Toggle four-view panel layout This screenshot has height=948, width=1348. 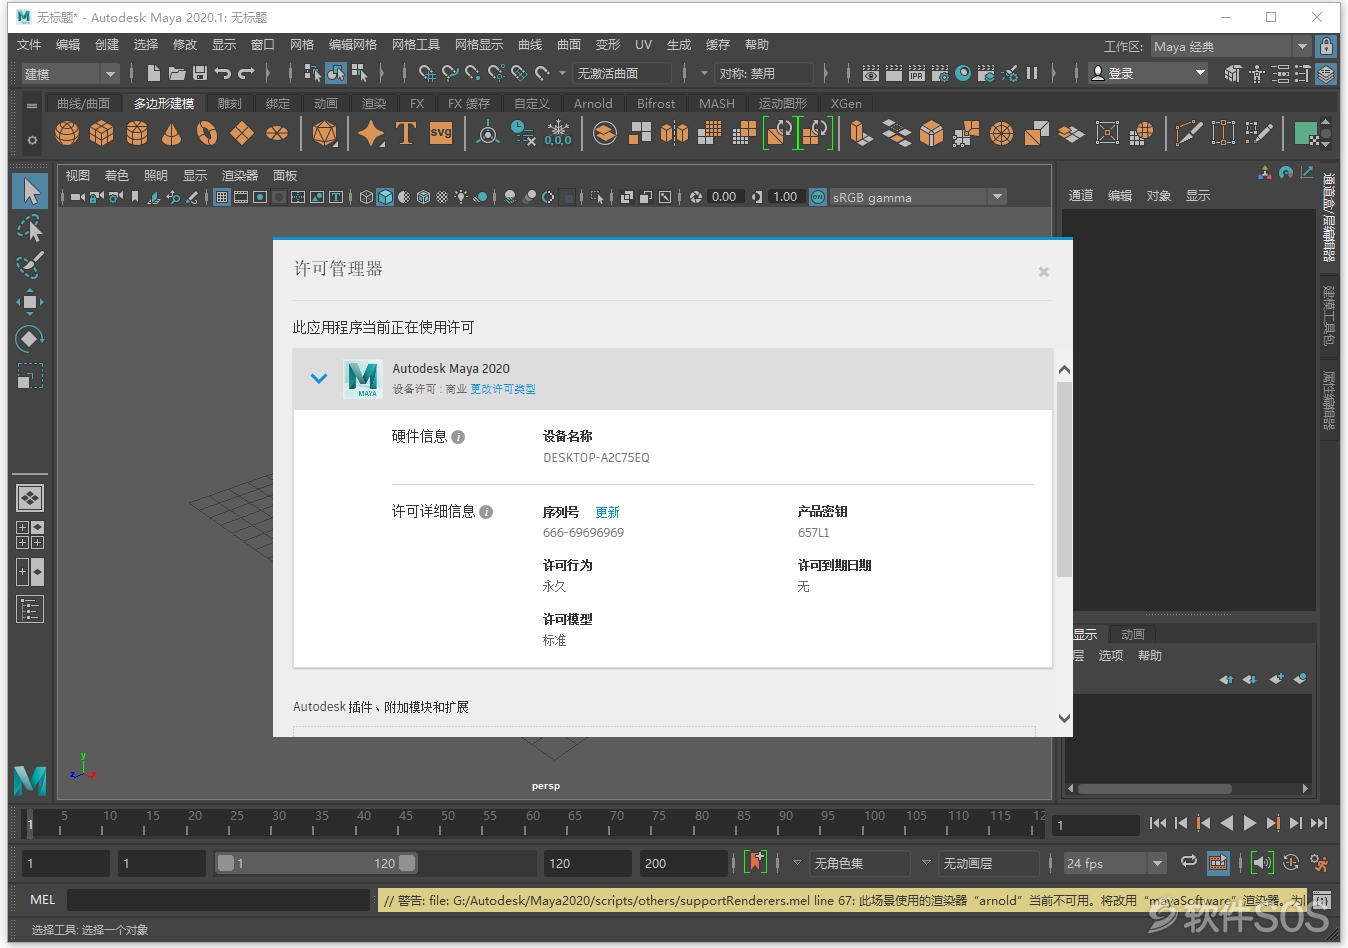click(30, 535)
